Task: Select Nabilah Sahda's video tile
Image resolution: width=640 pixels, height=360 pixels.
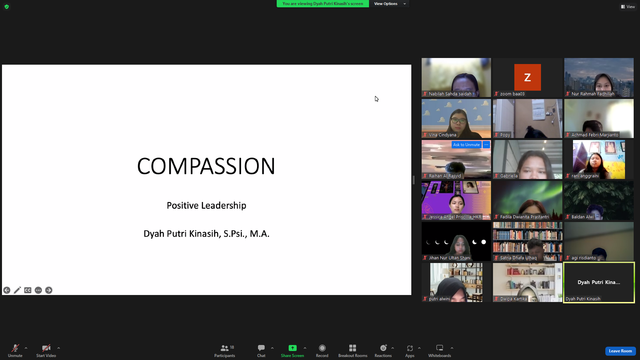Action: click(456, 78)
